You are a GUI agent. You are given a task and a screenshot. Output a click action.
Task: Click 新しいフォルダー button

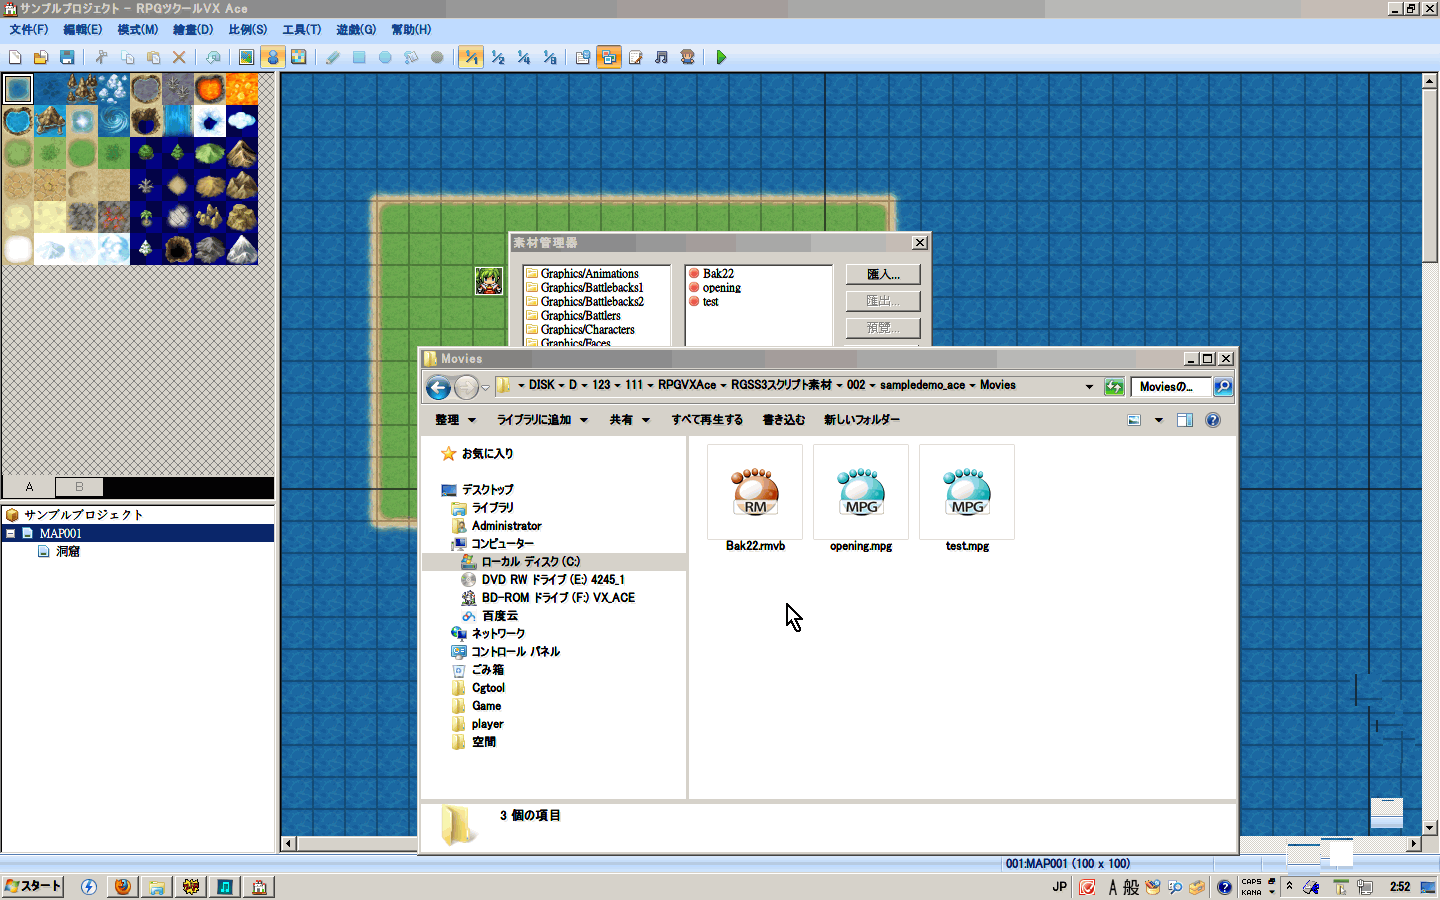[x=862, y=420]
